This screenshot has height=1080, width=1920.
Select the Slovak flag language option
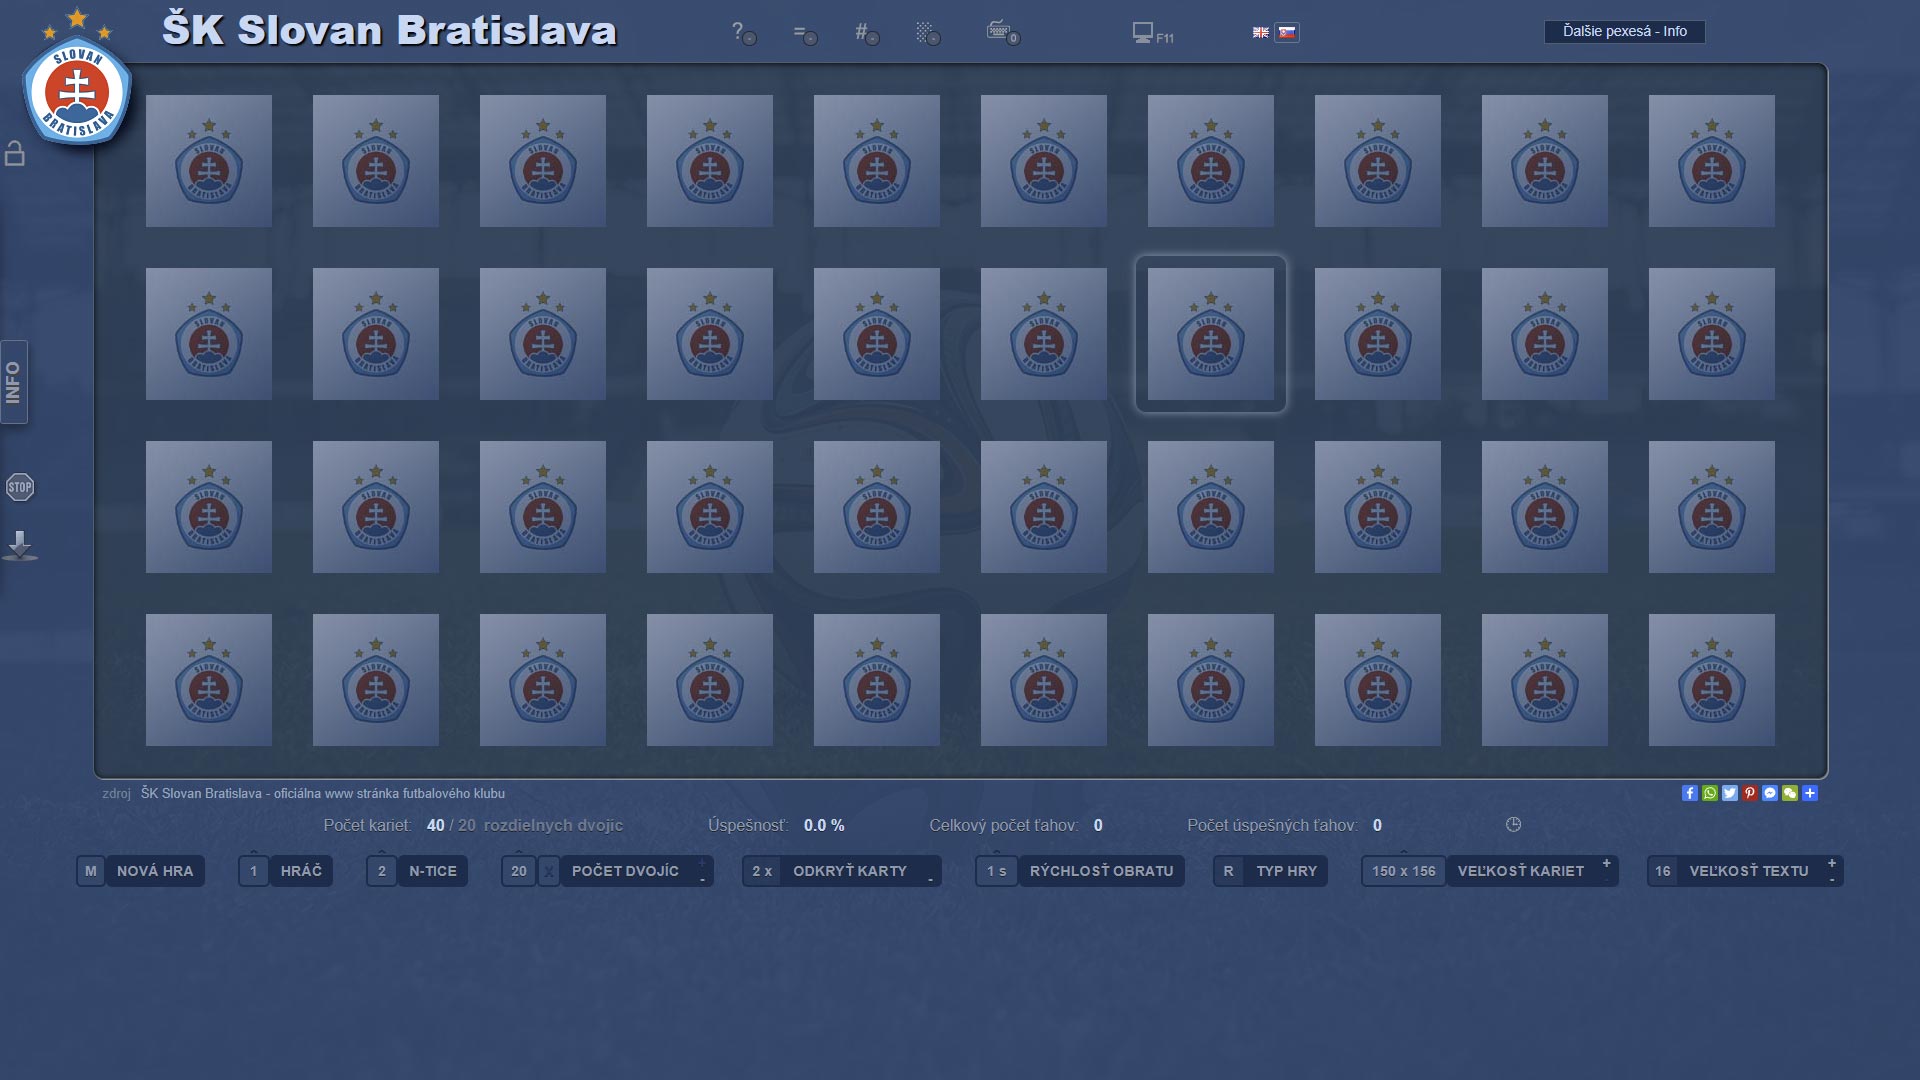(x=1287, y=32)
